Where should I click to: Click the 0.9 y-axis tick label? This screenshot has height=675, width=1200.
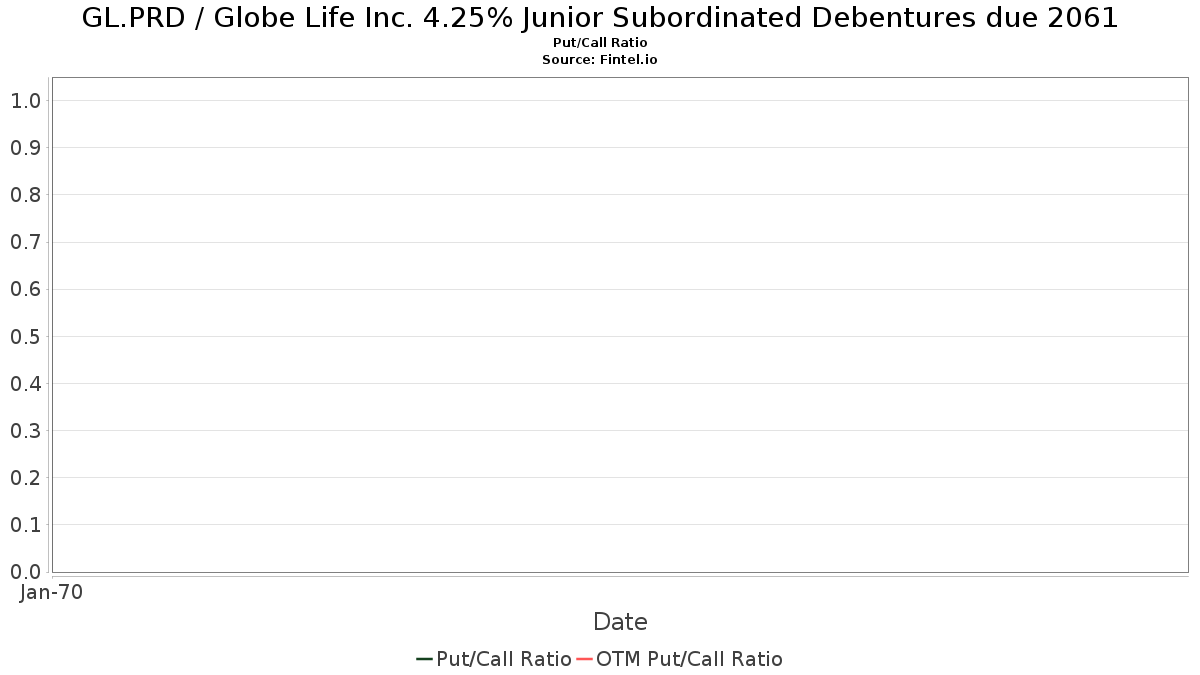(x=25, y=148)
